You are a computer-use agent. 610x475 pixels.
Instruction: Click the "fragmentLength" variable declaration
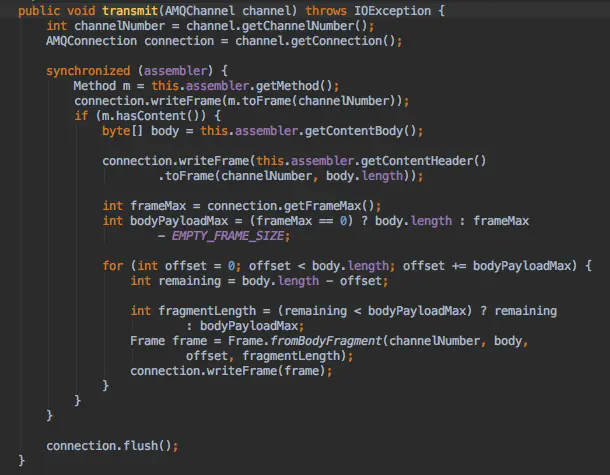tap(207, 311)
